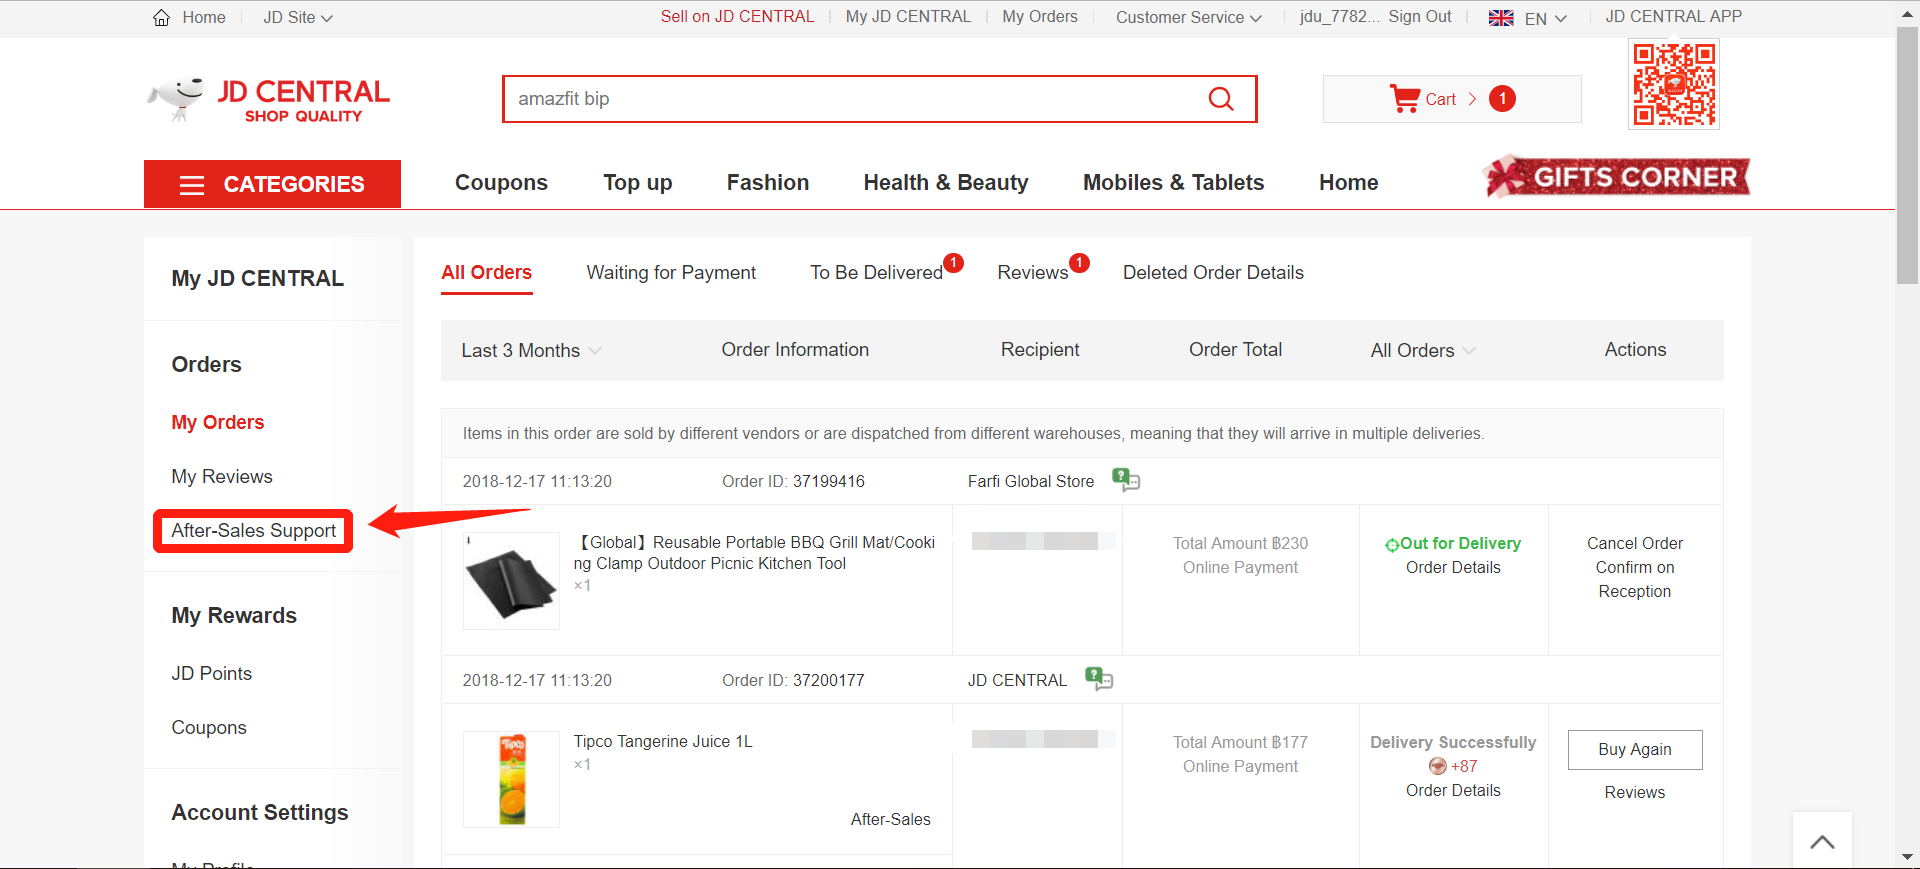This screenshot has width=1920, height=869.
Task: Open the Last 3 Months filter dropdown
Action: tap(531, 350)
